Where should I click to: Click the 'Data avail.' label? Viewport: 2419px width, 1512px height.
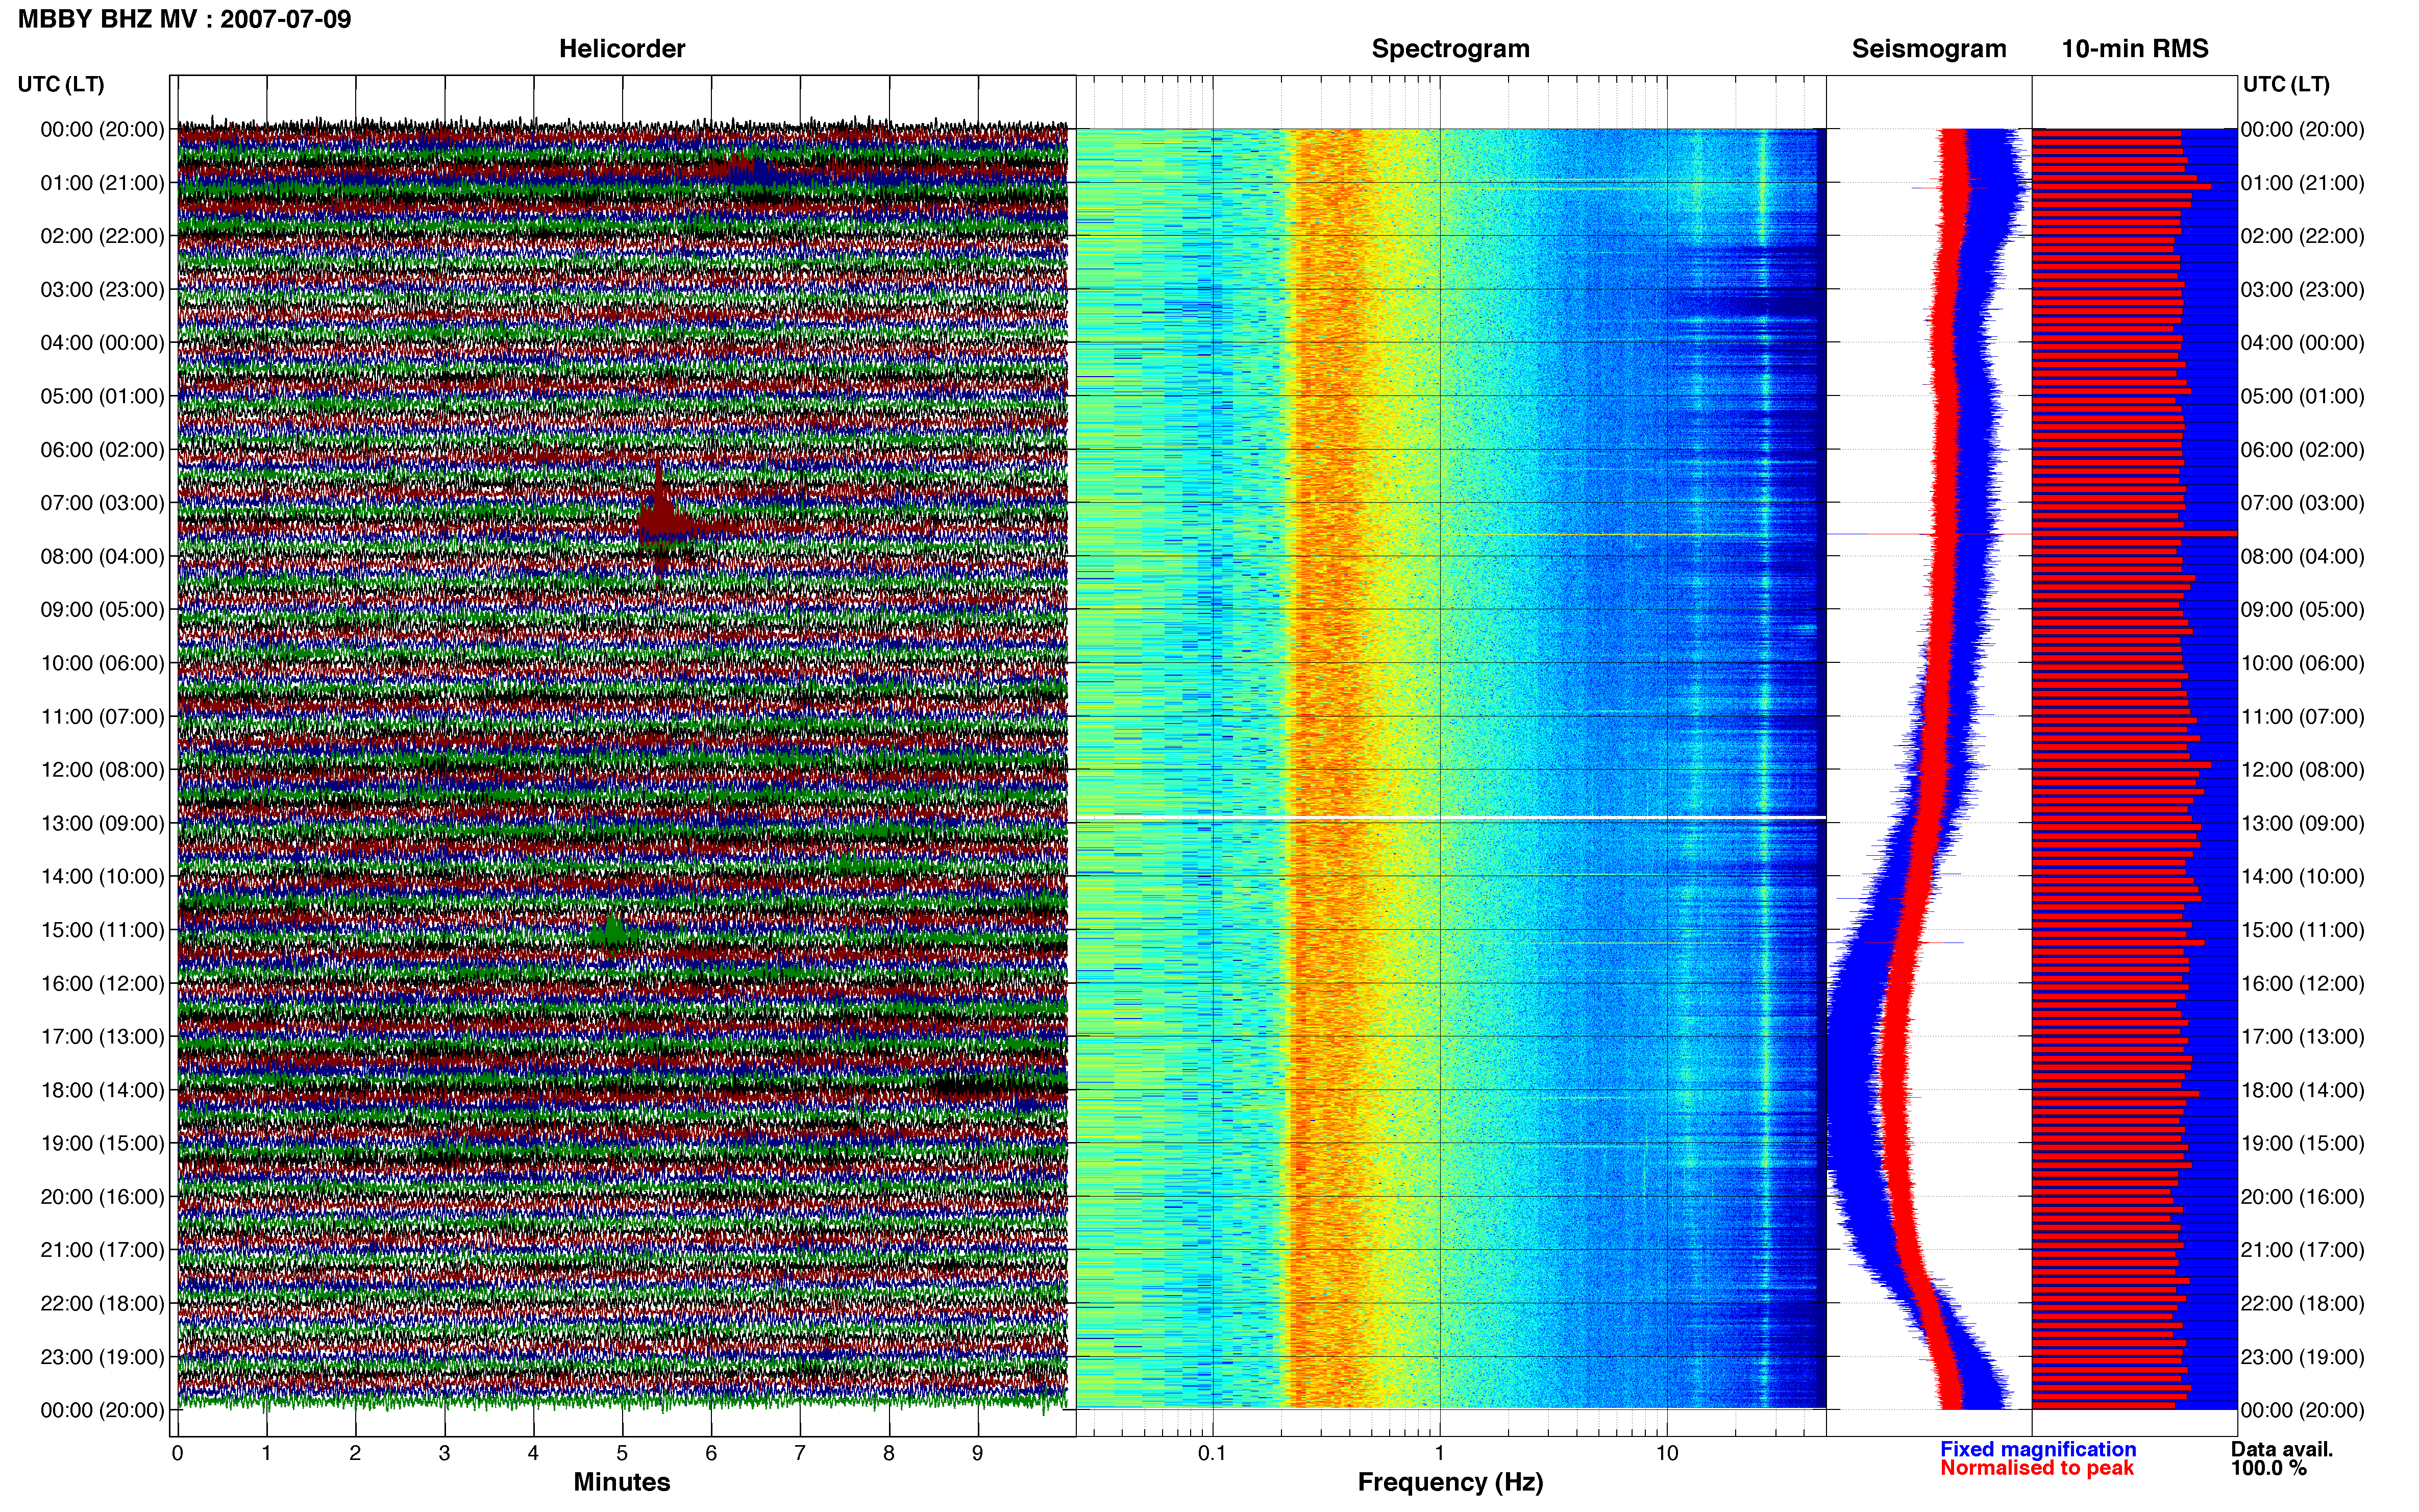pos(2282,1449)
